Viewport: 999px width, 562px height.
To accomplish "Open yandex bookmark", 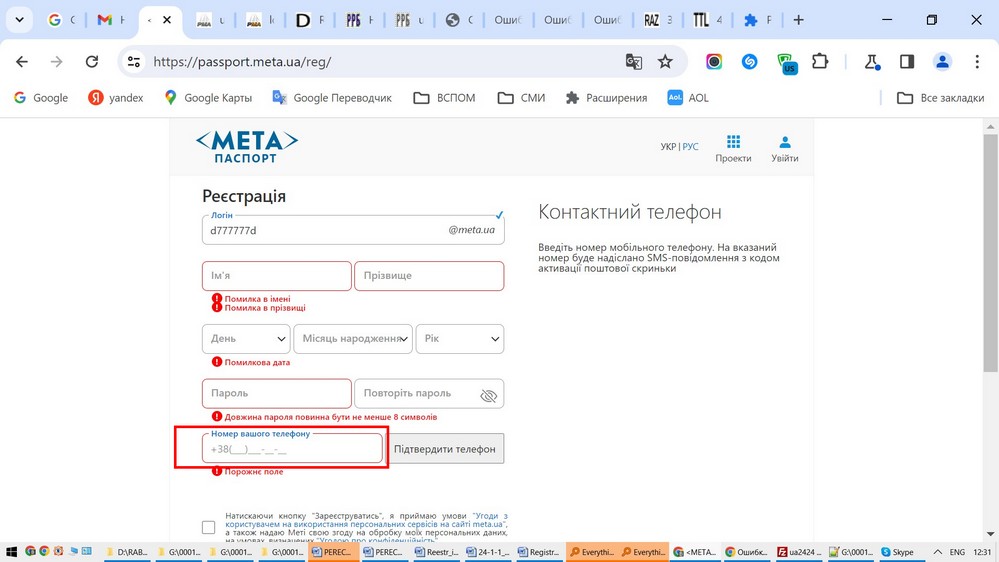I will pyautogui.click(x=116, y=97).
